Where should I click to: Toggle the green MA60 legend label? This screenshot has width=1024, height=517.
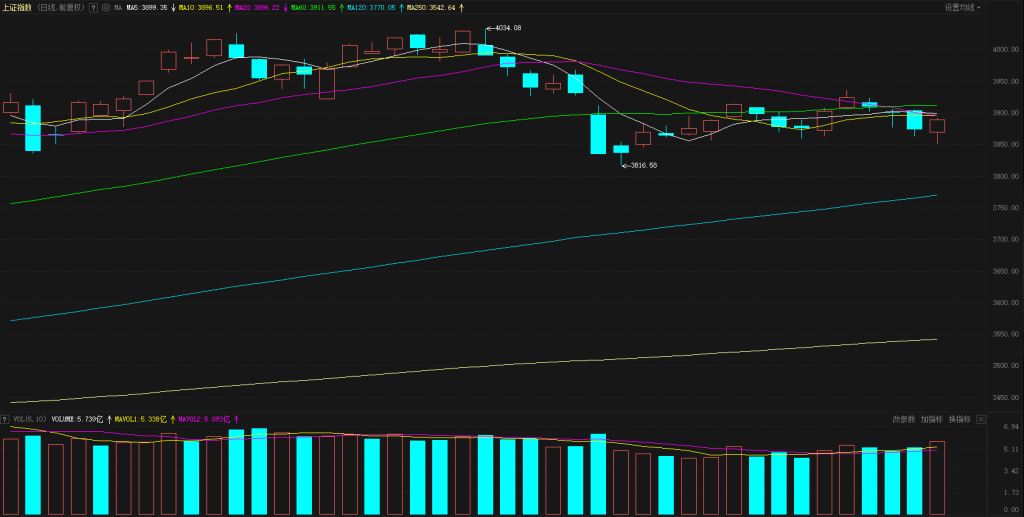pyautogui.click(x=311, y=7)
